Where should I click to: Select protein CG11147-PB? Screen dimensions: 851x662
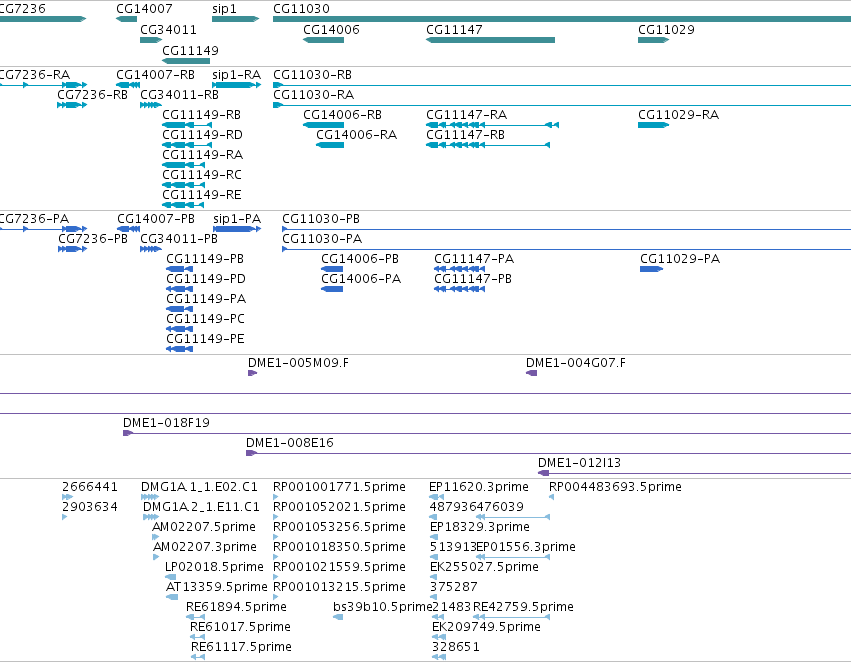pyautogui.click(x=460, y=289)
